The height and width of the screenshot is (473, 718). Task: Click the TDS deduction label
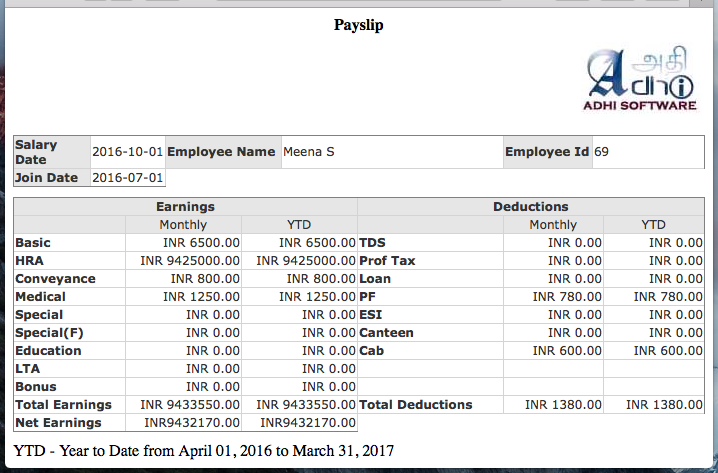point(372,243)
